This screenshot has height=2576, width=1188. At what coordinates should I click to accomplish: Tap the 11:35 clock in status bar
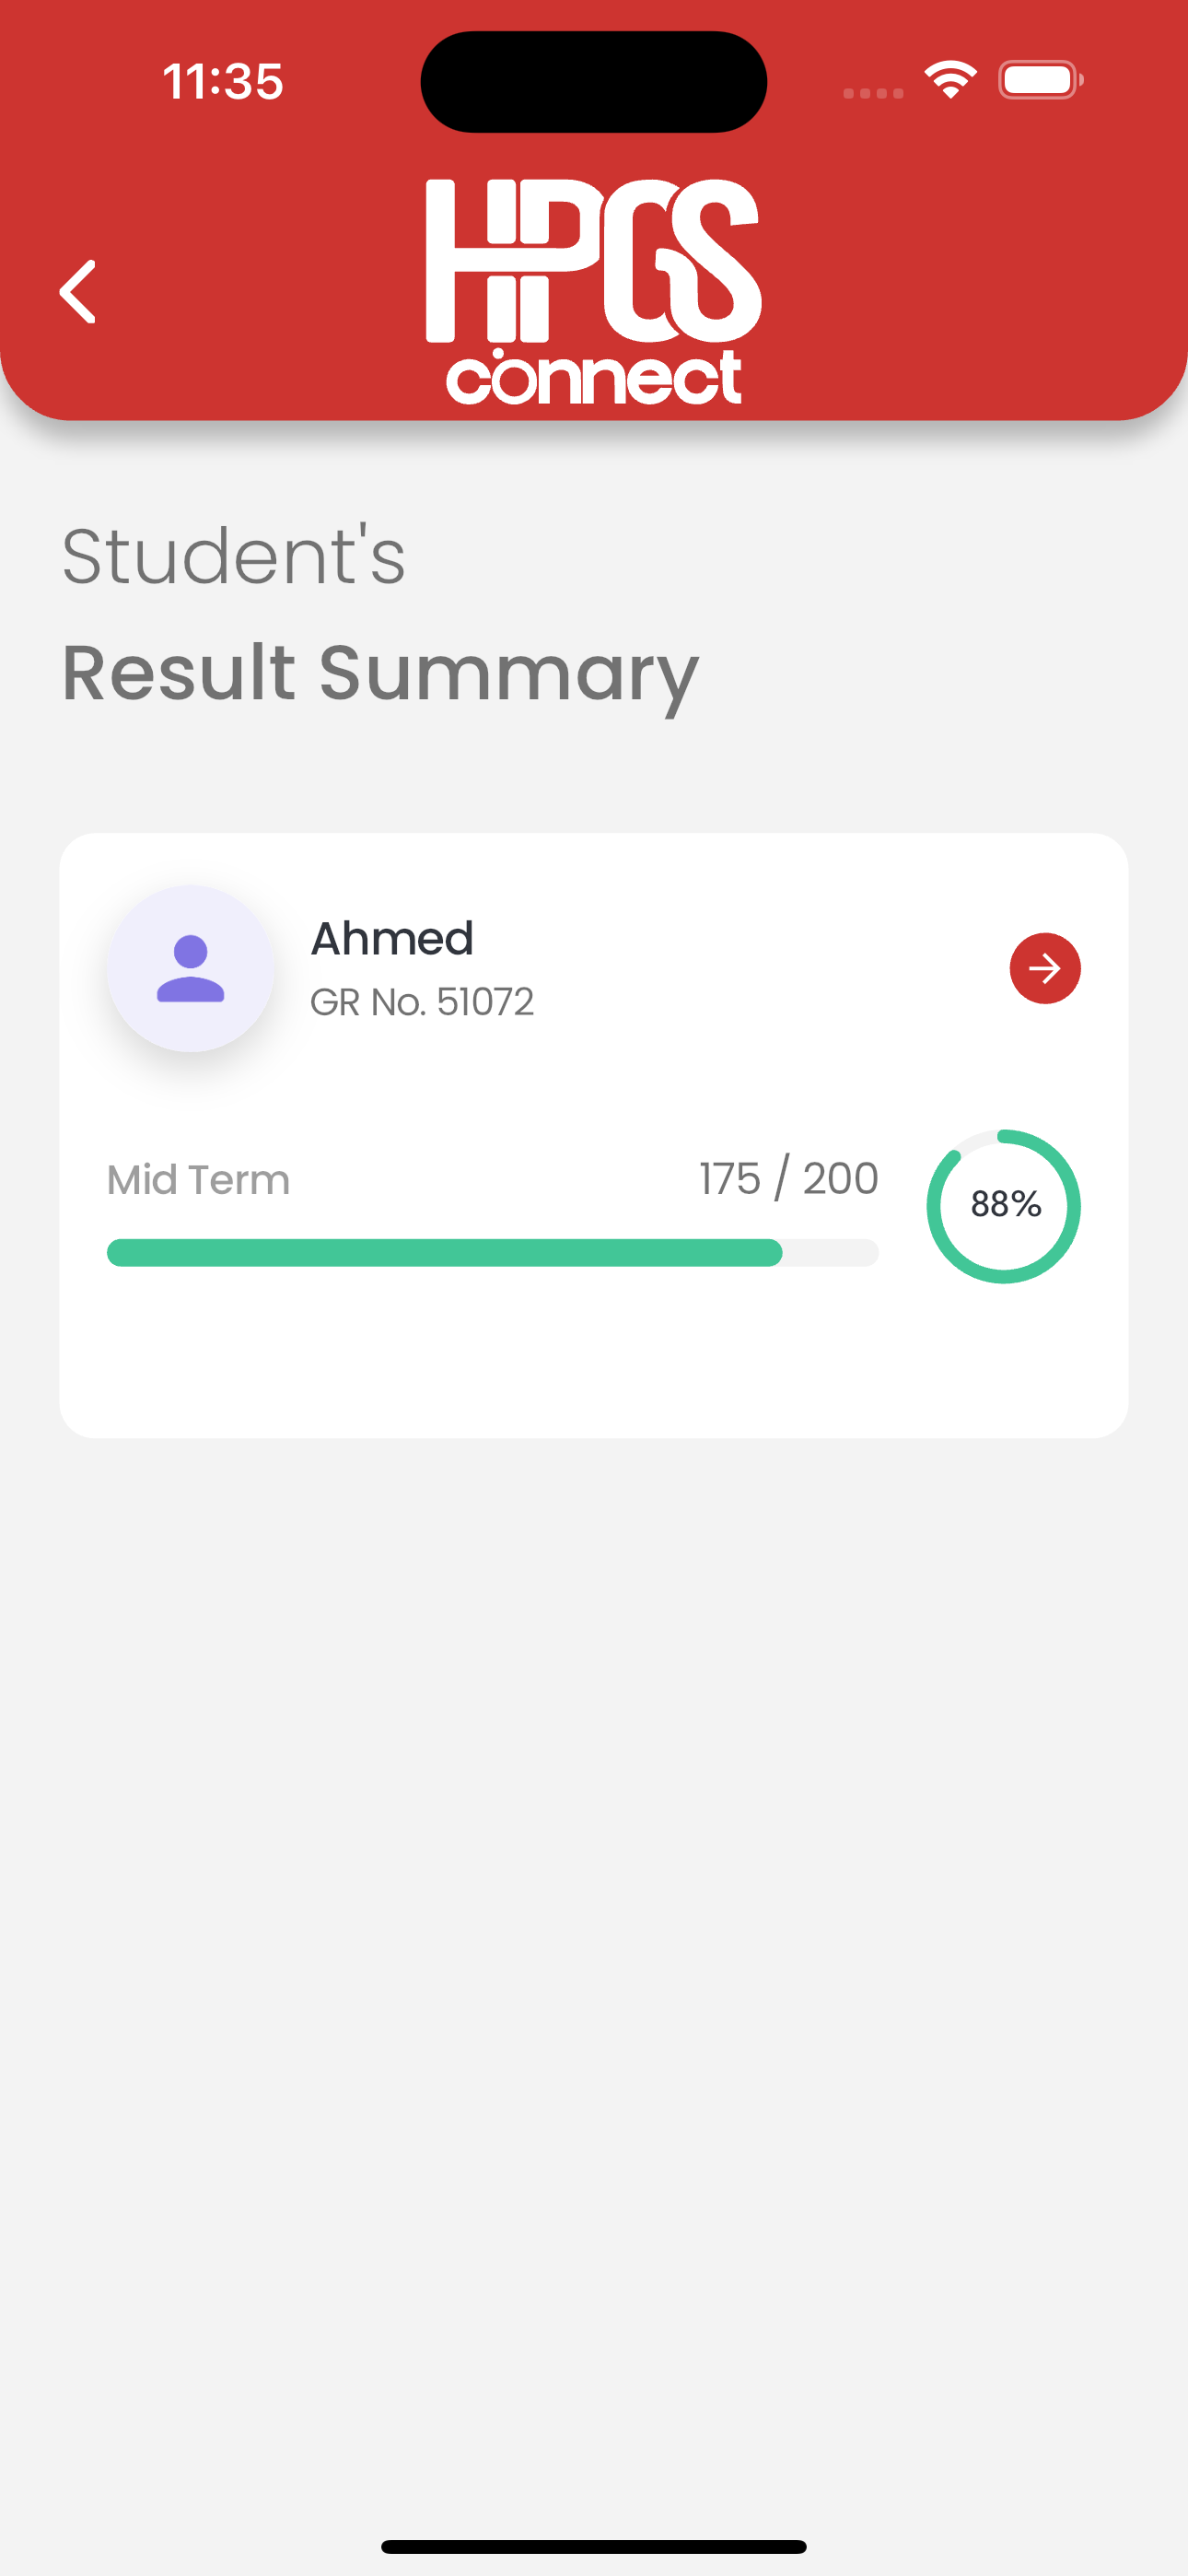[x=223, y=81]
